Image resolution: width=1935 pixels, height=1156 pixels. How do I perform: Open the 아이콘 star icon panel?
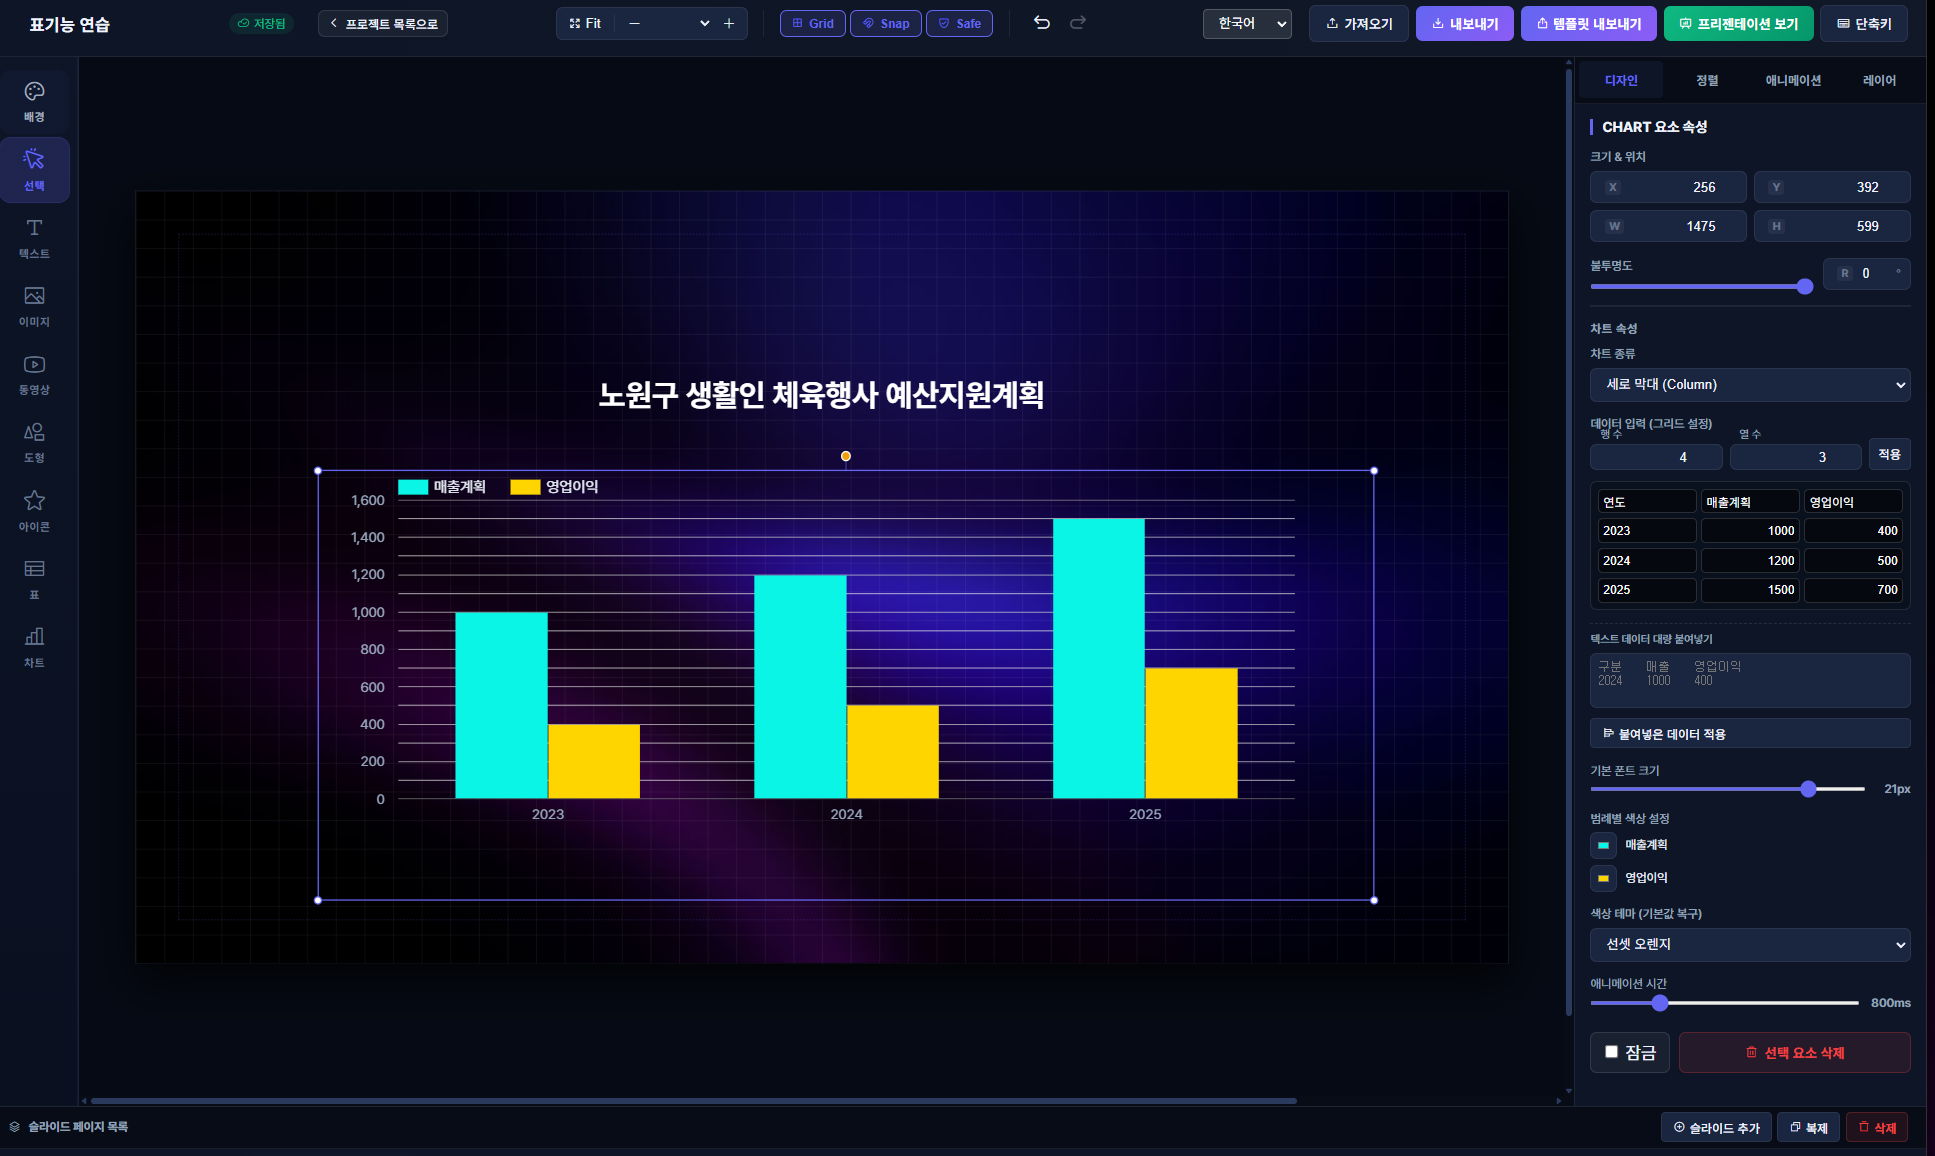coord(34,511)
